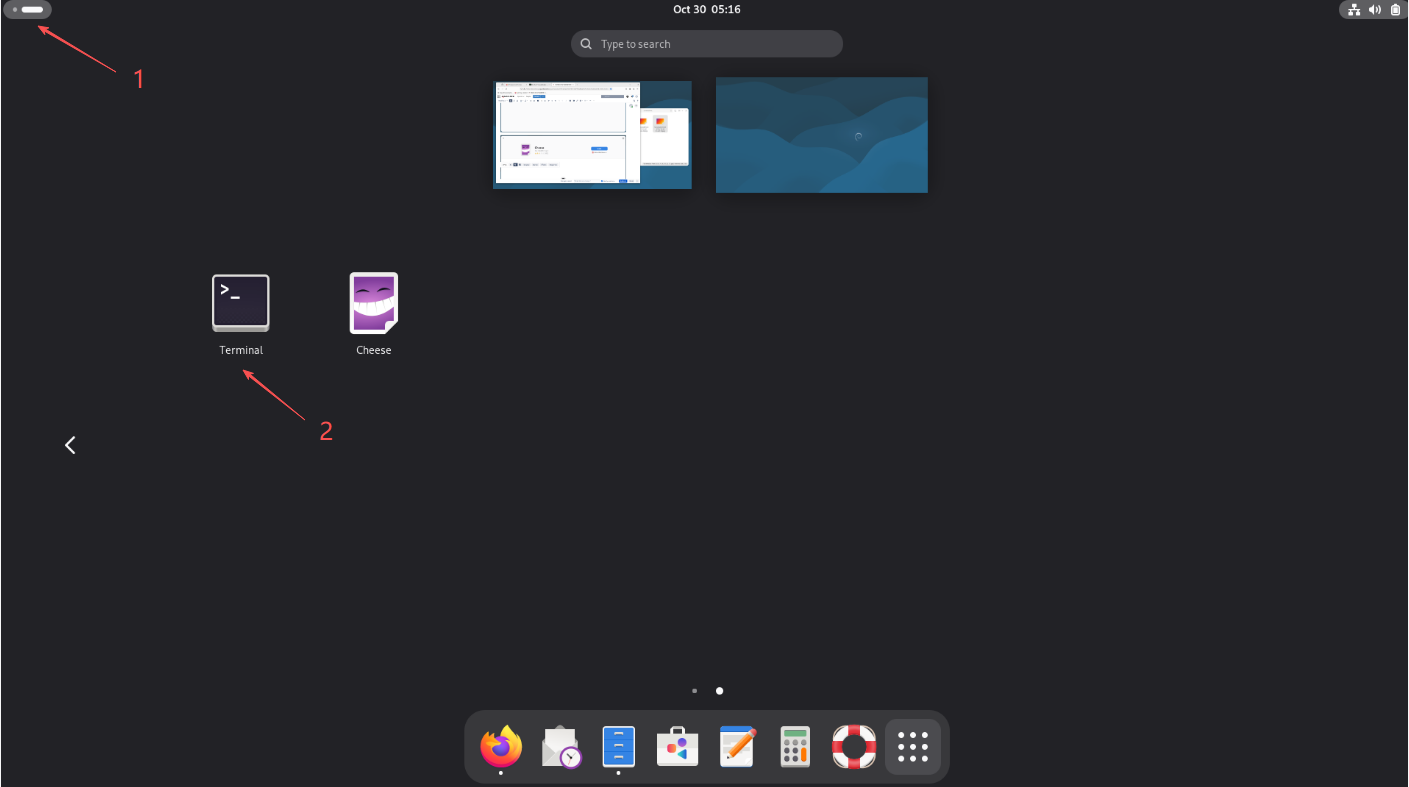1409x787 pixels.
Task: Click the network status icon
Action: [x=1354, y=10]
